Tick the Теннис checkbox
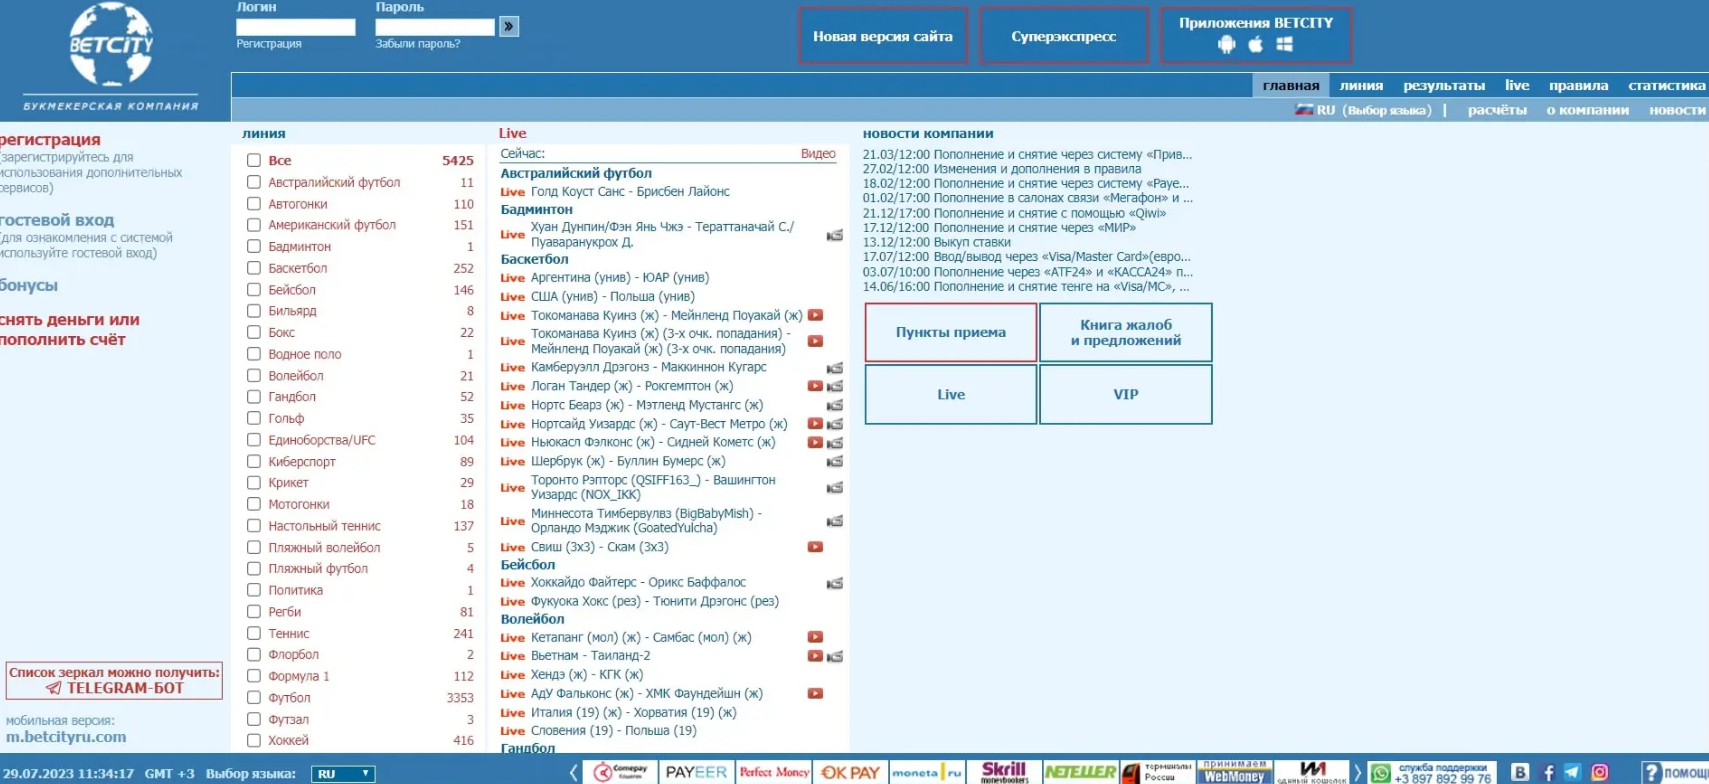 click(254, 633)
